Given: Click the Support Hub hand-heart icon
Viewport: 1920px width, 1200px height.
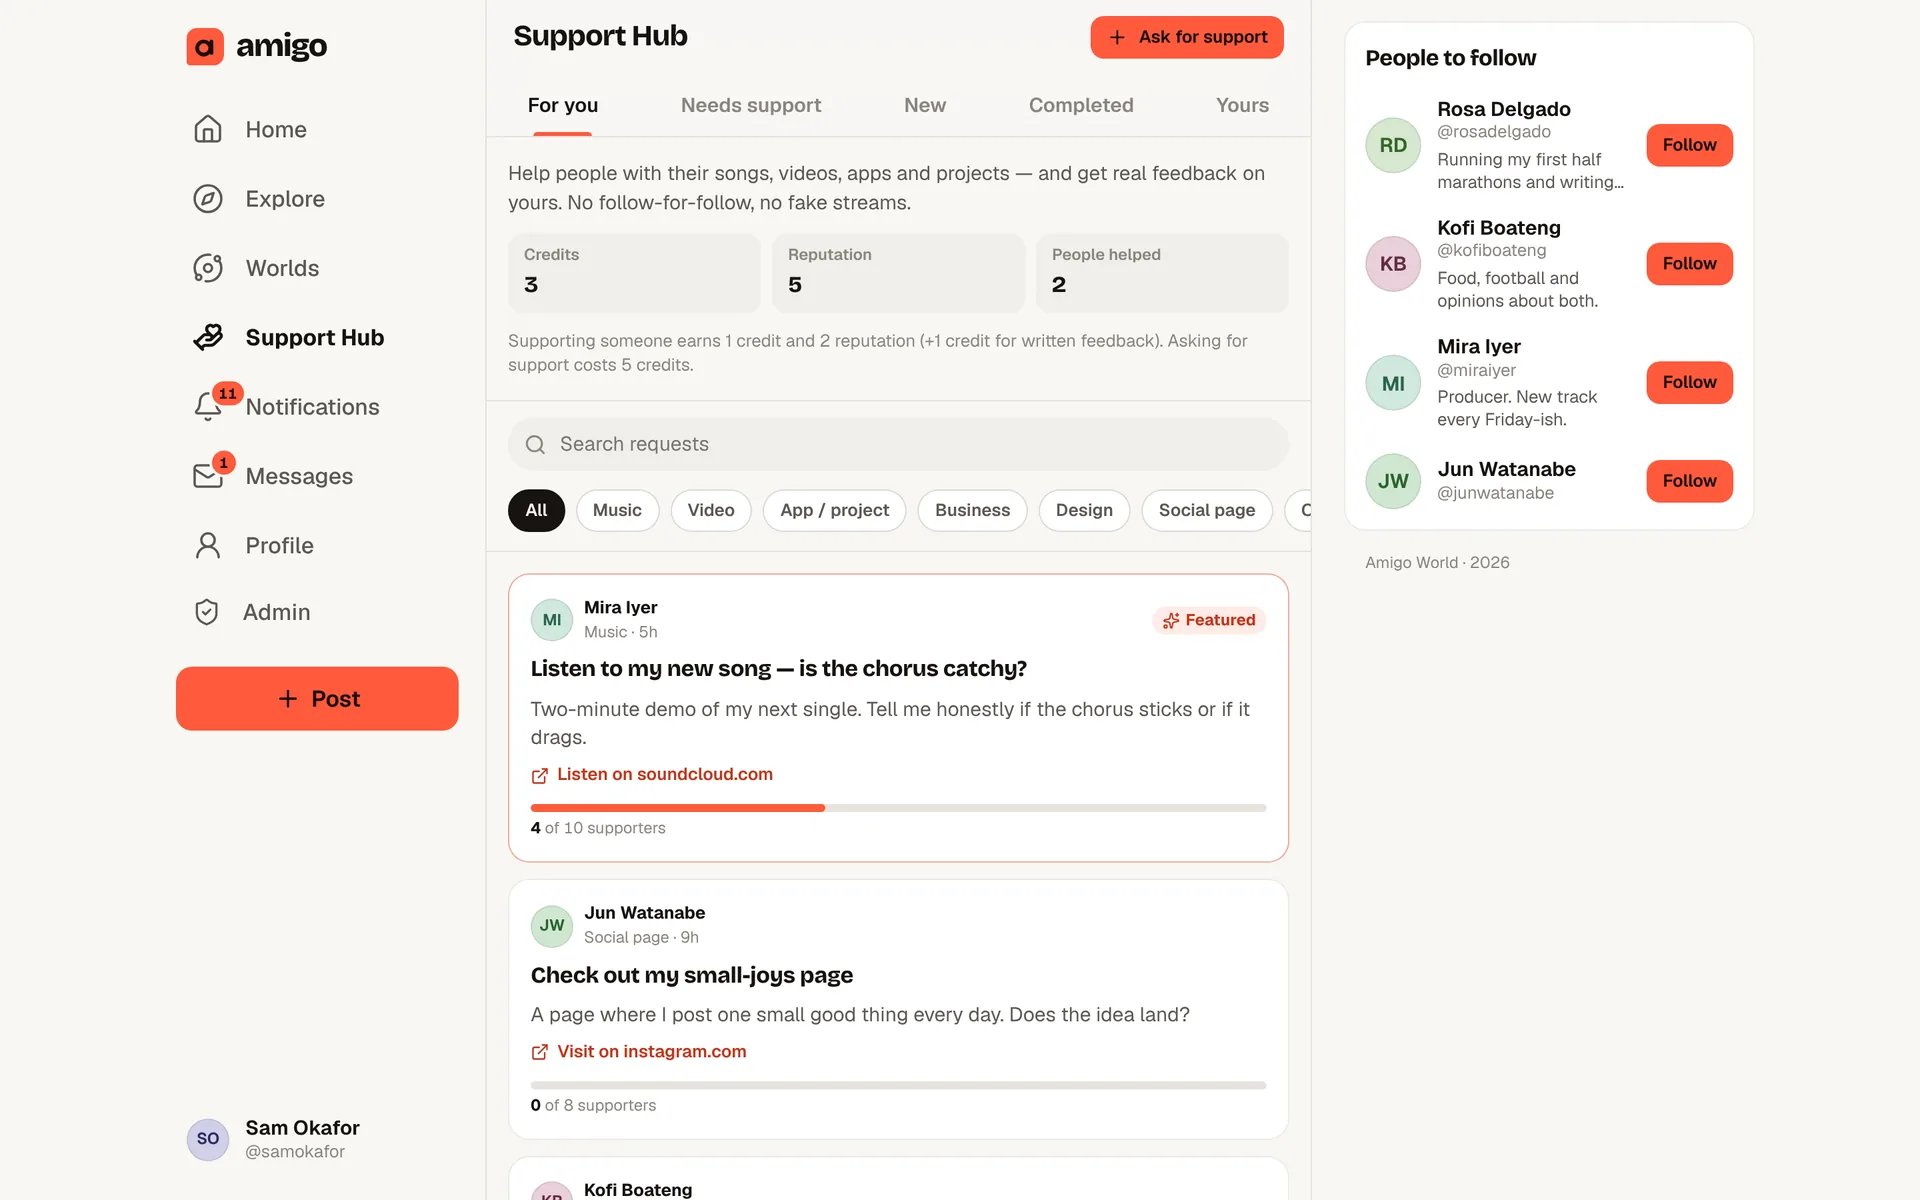Looking at the screenshot, I should tap(208, 337).
